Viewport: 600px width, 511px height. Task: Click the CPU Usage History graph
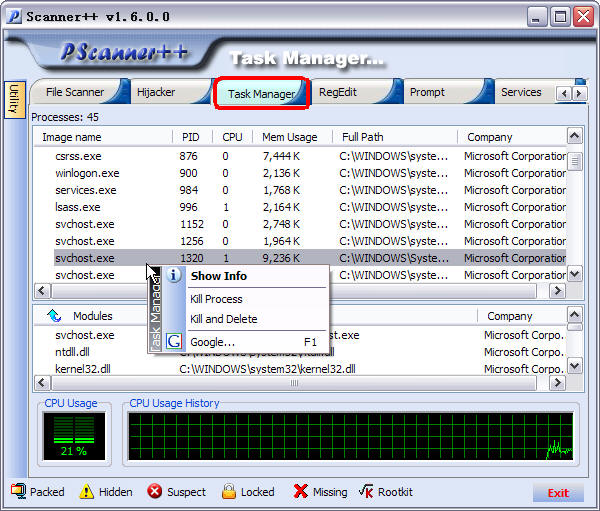click(351, 436)
